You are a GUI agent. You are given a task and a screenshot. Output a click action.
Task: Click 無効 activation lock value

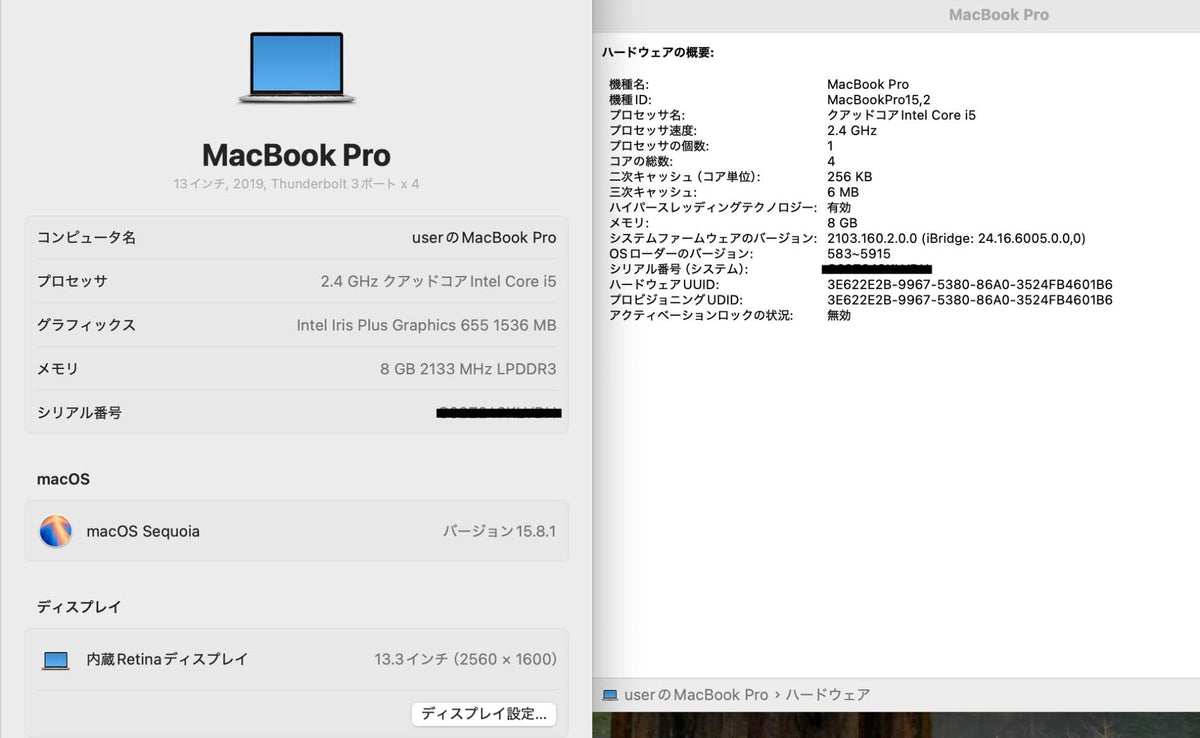tap(839, 316)
